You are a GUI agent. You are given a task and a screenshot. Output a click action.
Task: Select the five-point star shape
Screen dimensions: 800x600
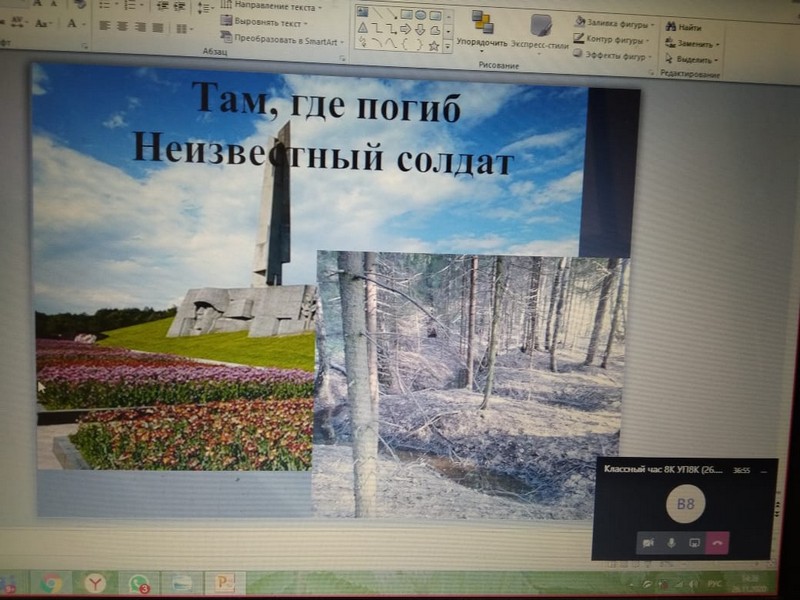(434, 46)
